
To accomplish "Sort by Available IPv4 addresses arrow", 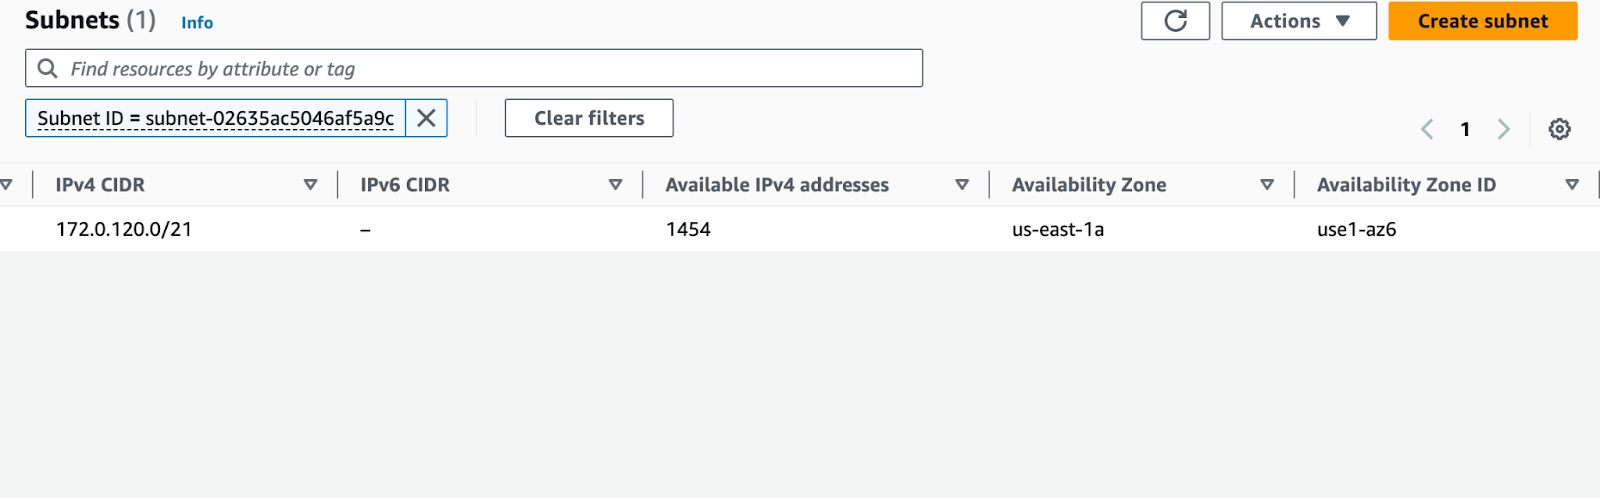I will (962, 185).
